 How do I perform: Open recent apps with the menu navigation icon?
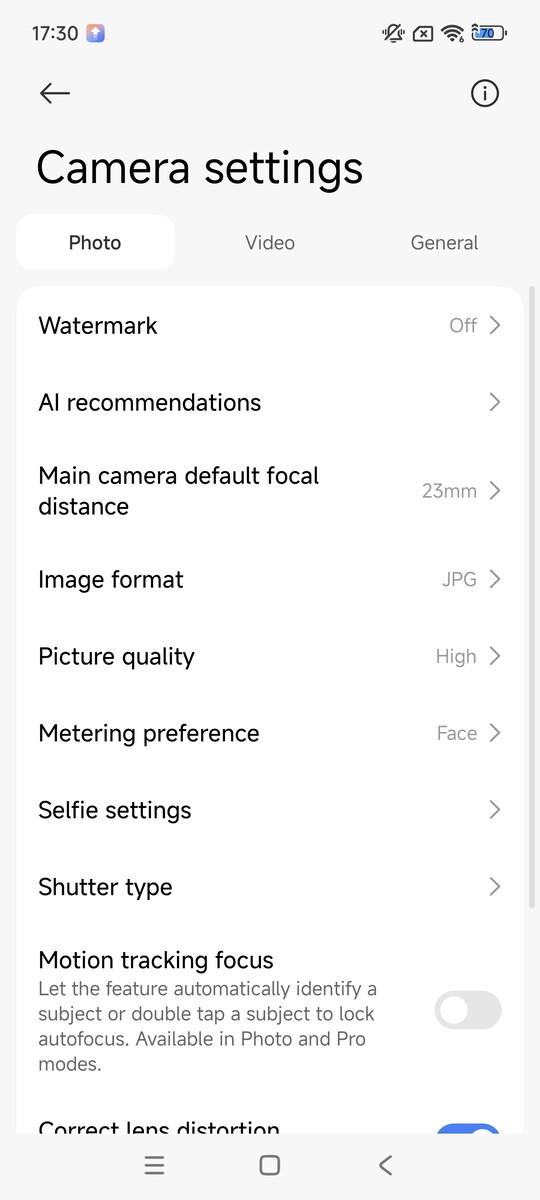153,1165
